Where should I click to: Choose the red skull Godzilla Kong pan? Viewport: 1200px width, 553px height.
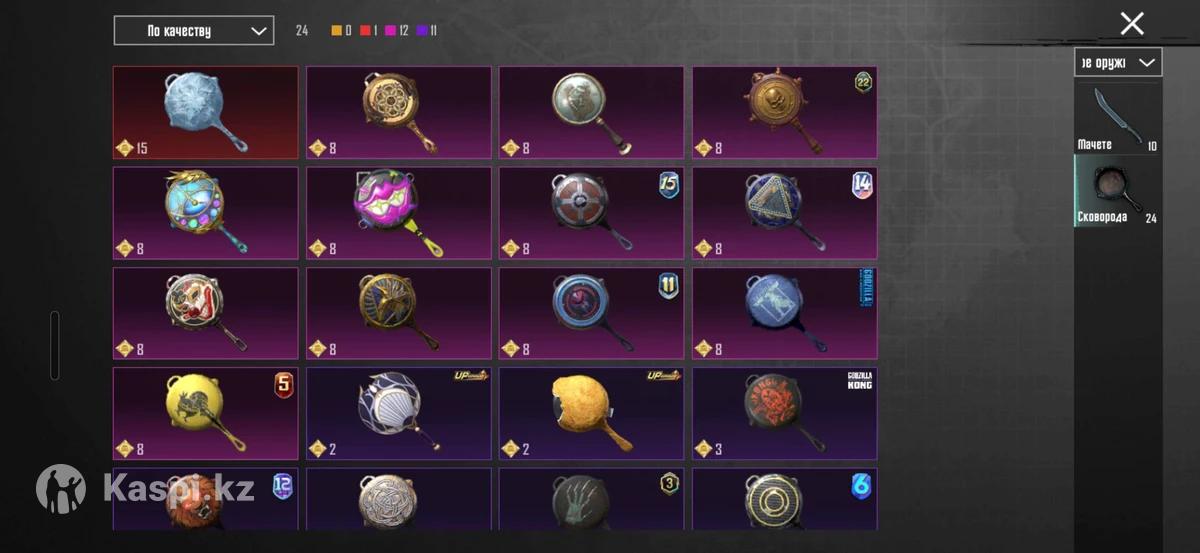tap(784, 414)
